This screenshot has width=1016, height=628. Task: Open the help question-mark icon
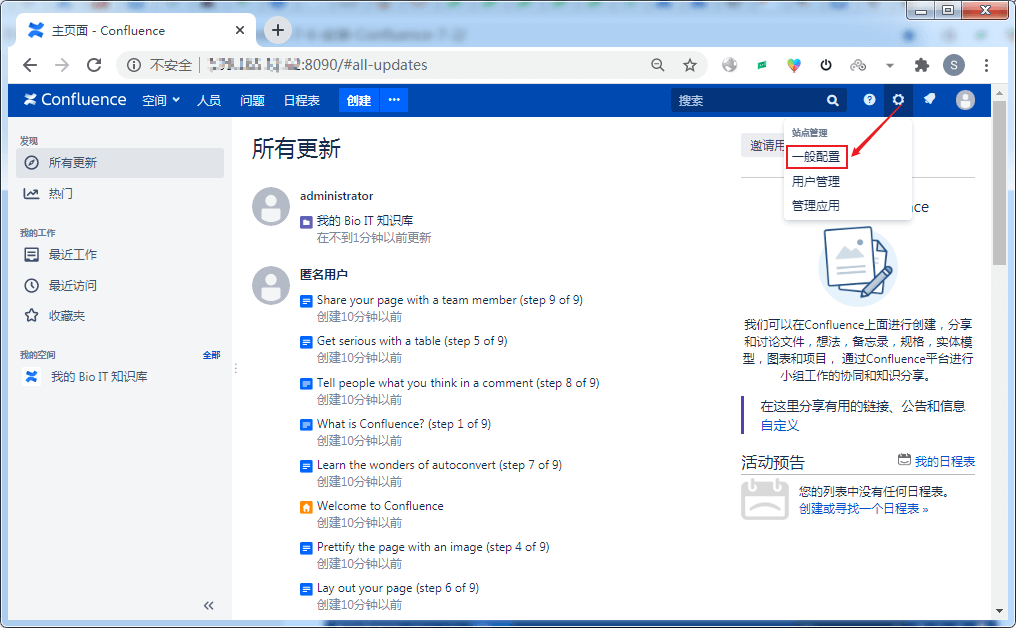pyautogui.click(x=869, y=100)
